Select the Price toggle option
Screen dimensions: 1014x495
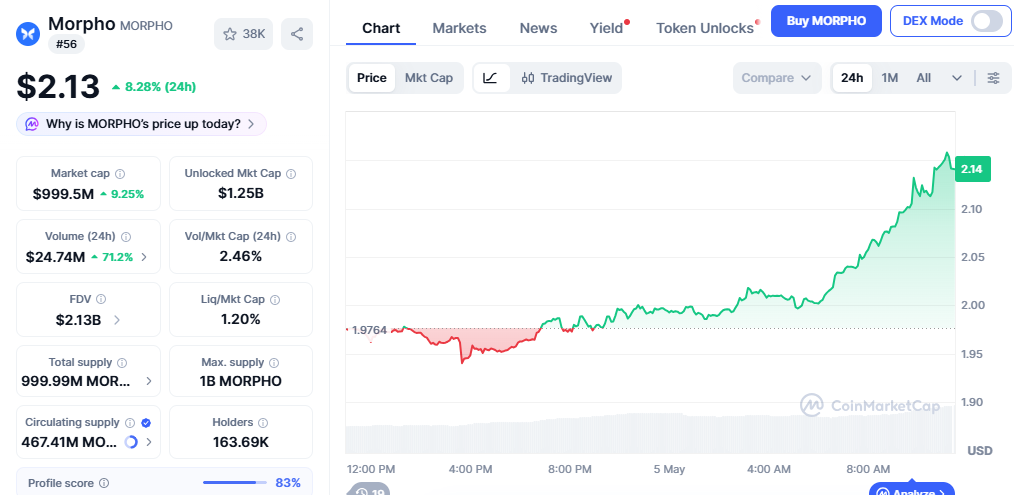tap(372, 78)
